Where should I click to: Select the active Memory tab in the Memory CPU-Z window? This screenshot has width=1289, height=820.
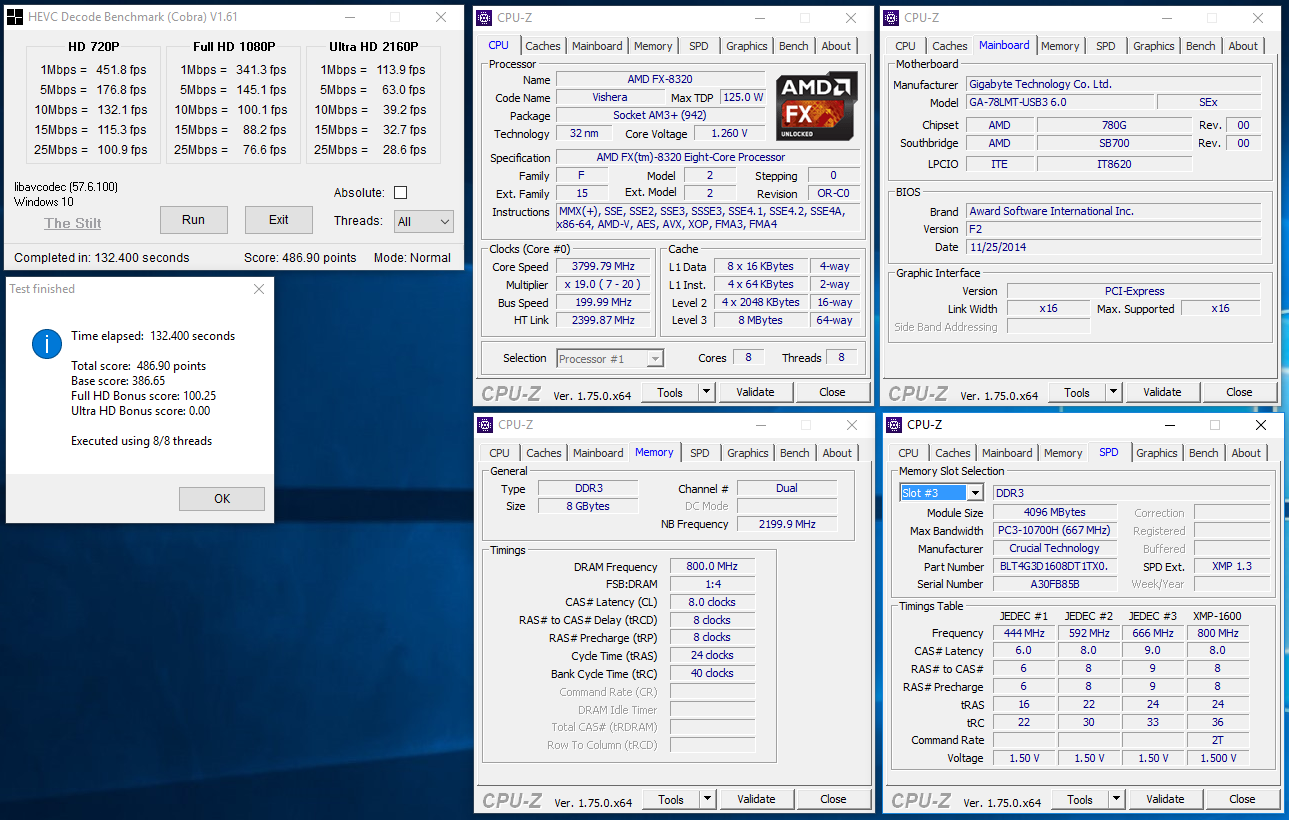click(654, 452)
